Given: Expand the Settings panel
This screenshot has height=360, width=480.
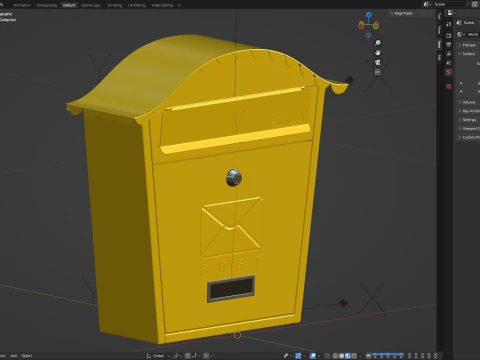Looking at the screenshot, I should pos(468,120).
